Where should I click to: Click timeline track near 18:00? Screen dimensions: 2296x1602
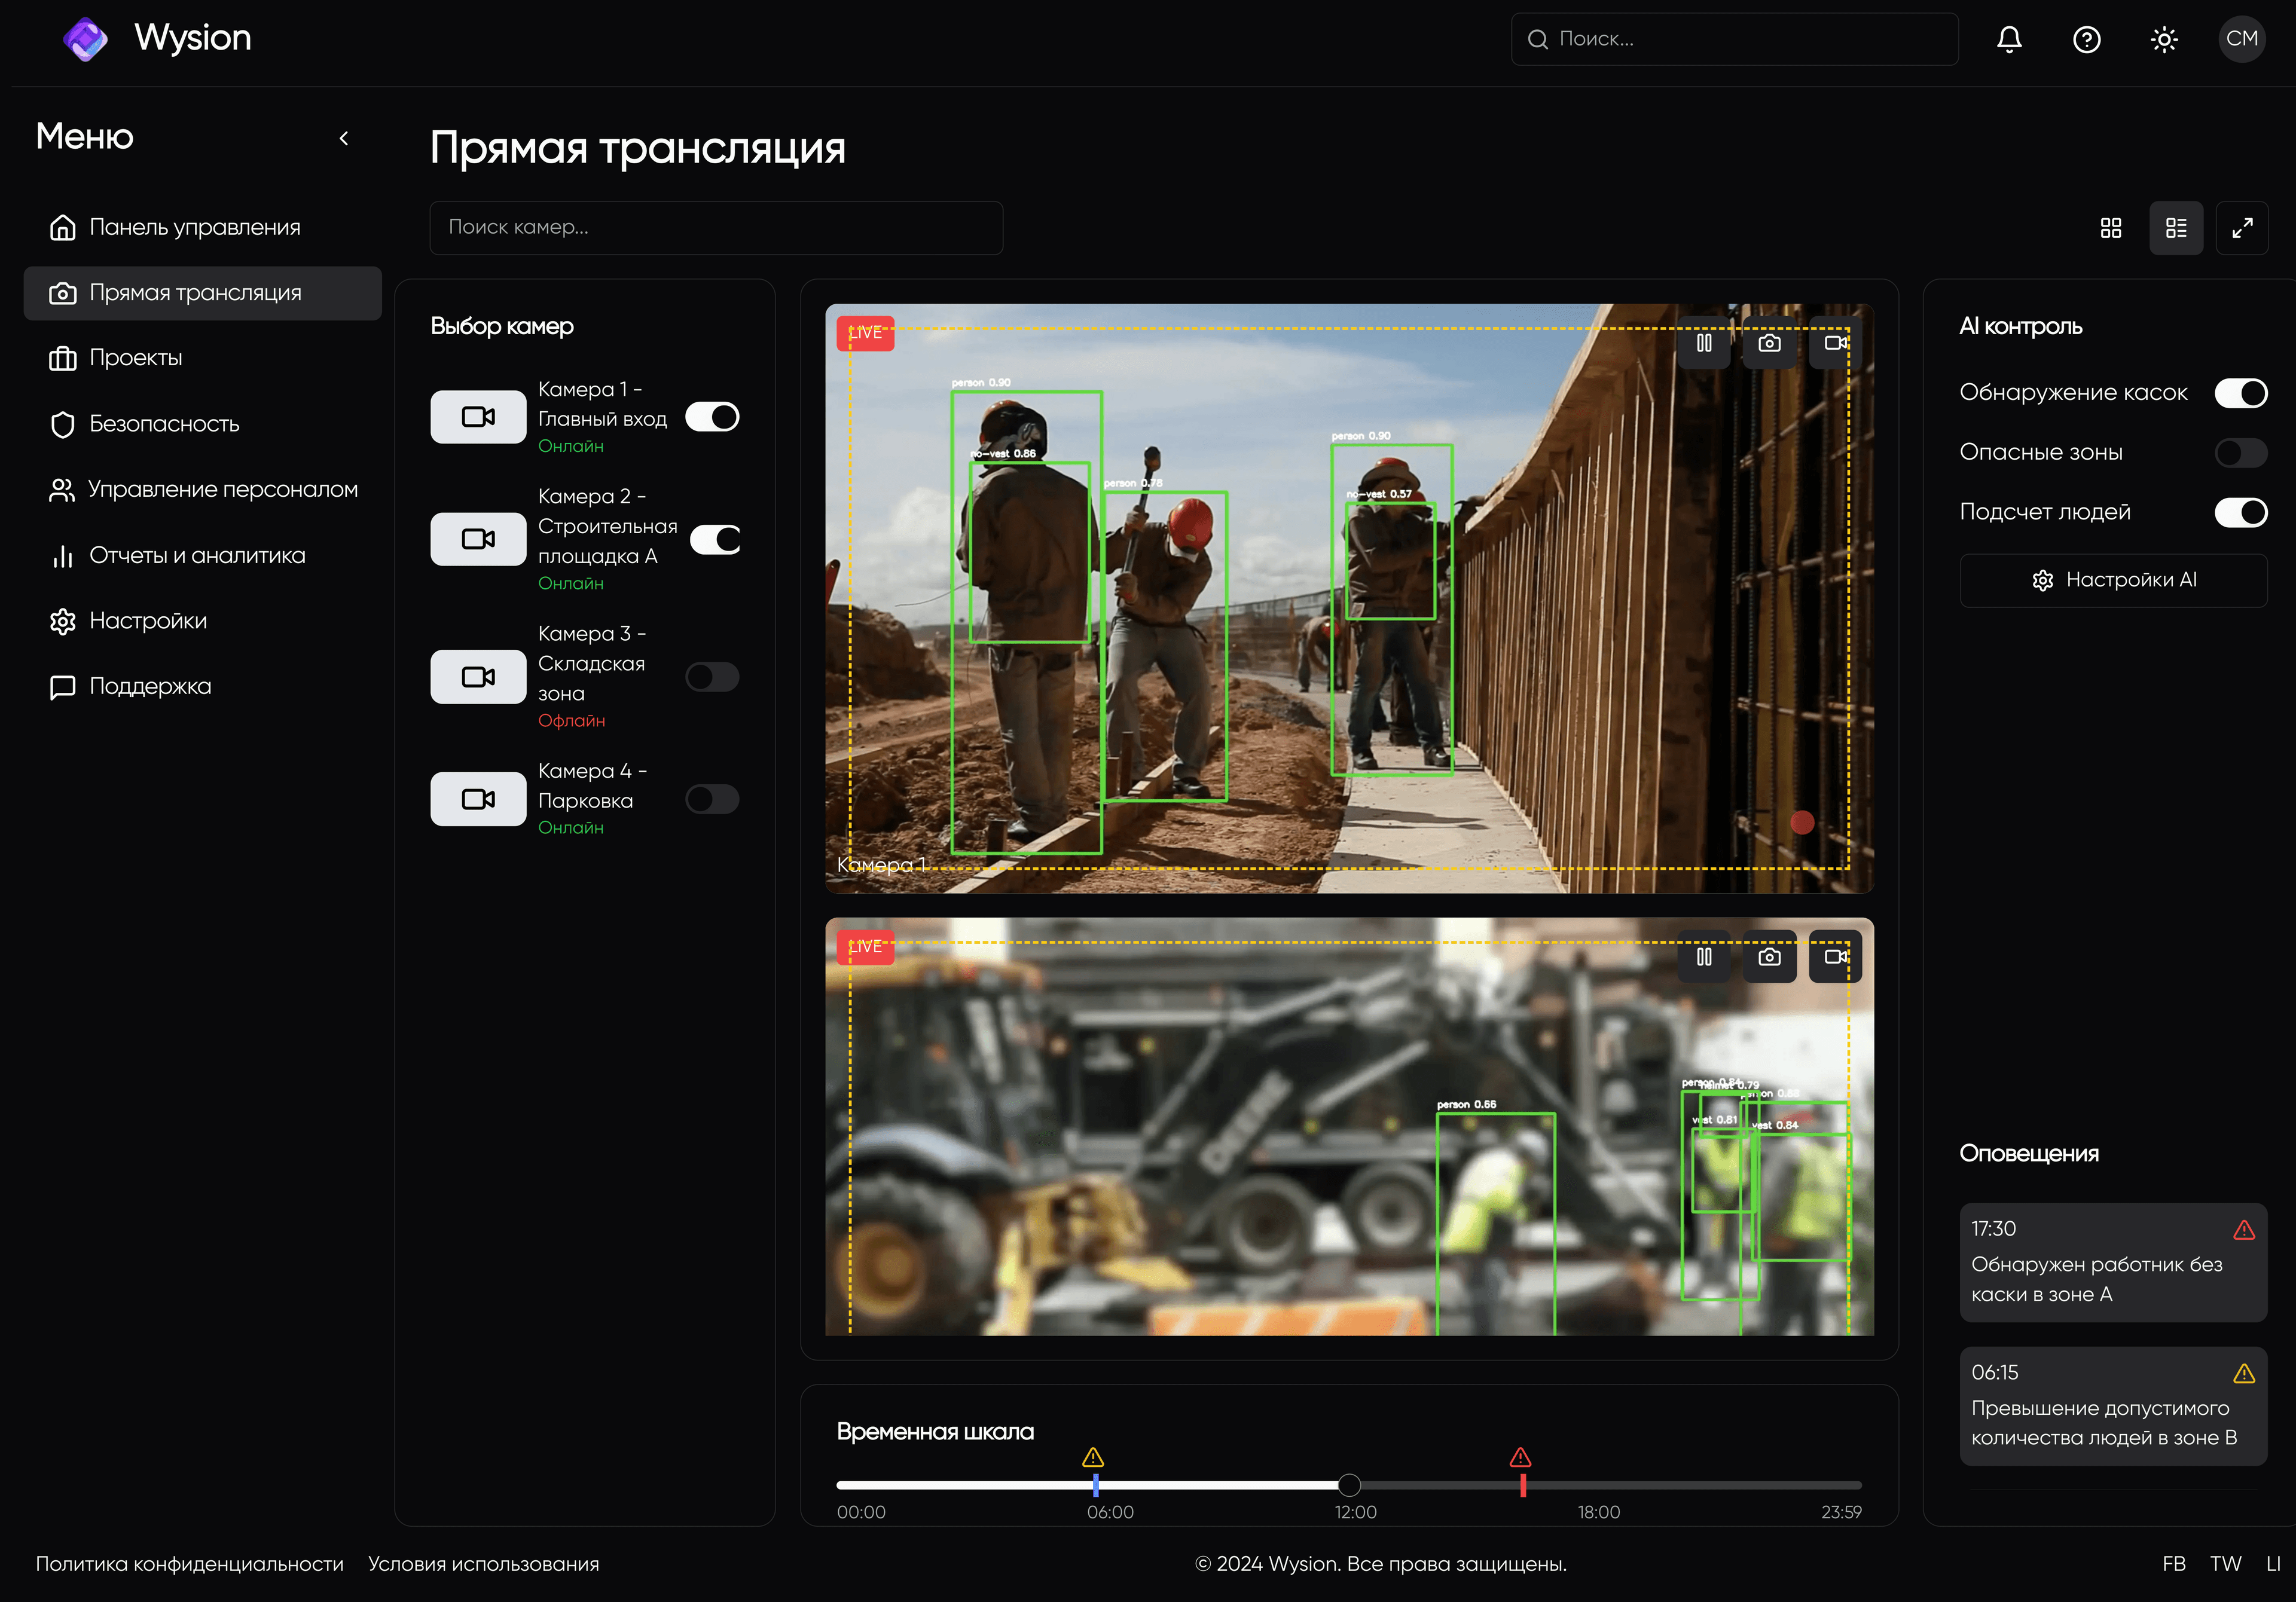(1599, 1485)
